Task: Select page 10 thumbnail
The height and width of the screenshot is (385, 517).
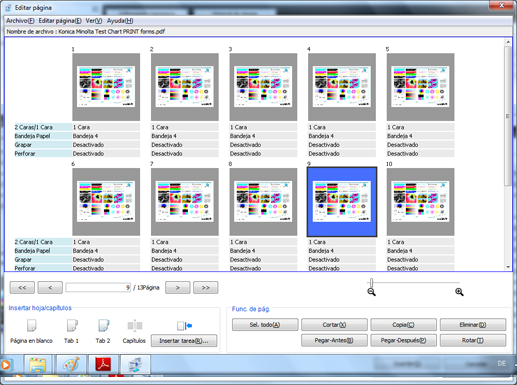Action: coord(421,202)
